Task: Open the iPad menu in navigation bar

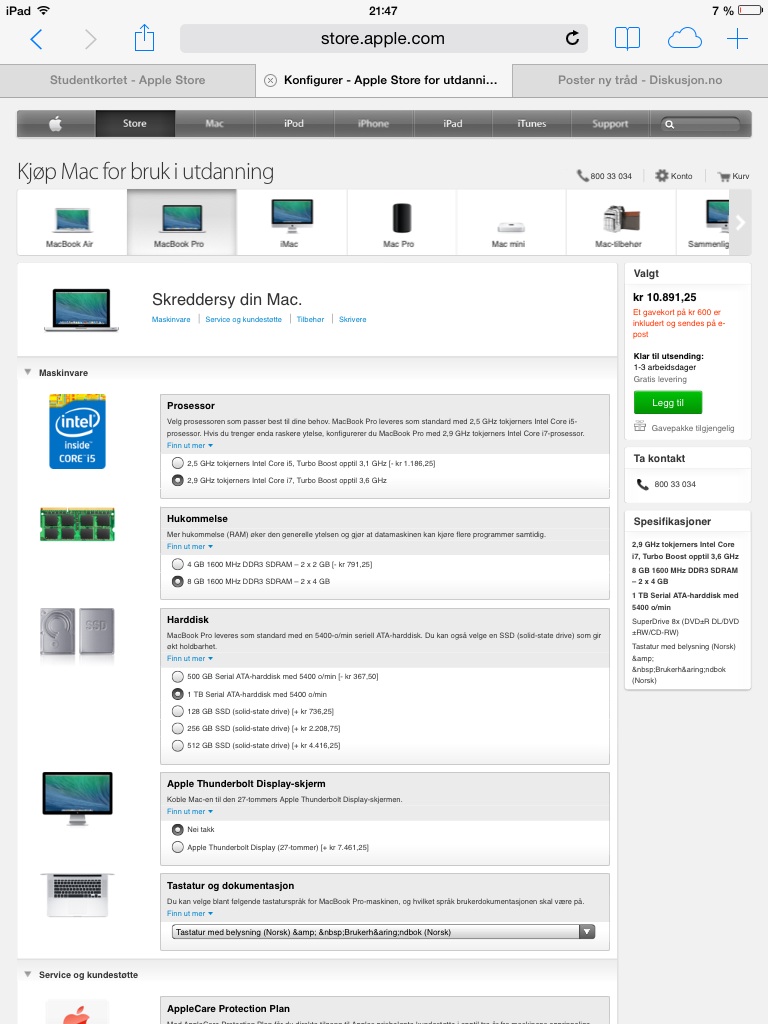Action: 453,123
